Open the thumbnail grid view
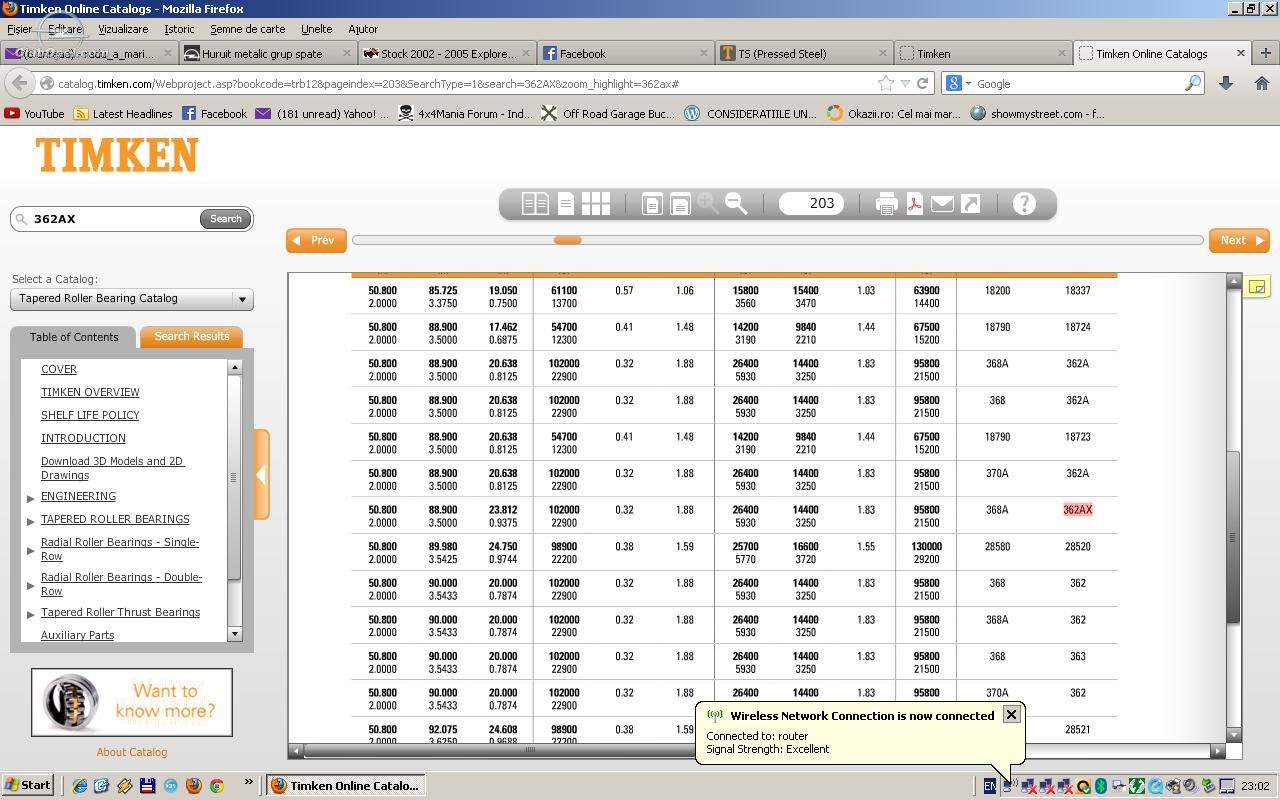Screen dimensions: 1280x800 tap(596, 204)
